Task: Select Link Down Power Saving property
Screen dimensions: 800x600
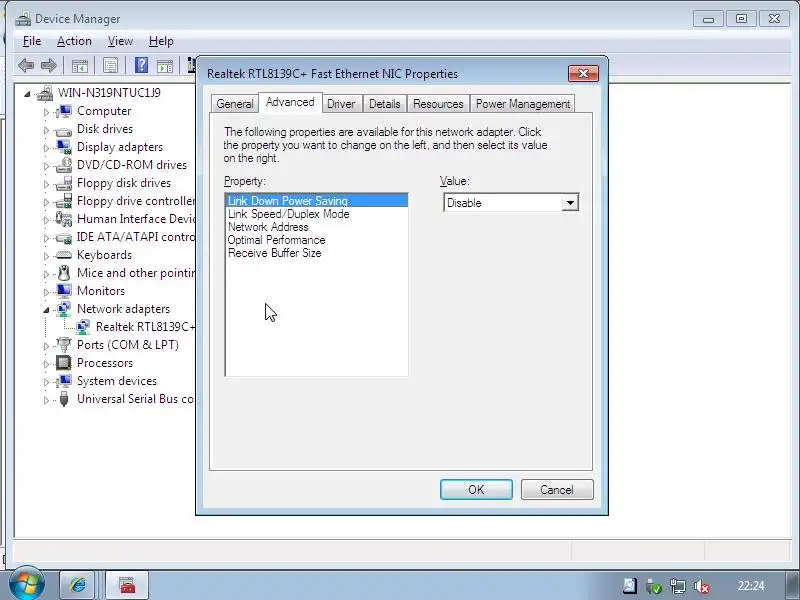Action: pyautogui.click(x=316, y=201)
